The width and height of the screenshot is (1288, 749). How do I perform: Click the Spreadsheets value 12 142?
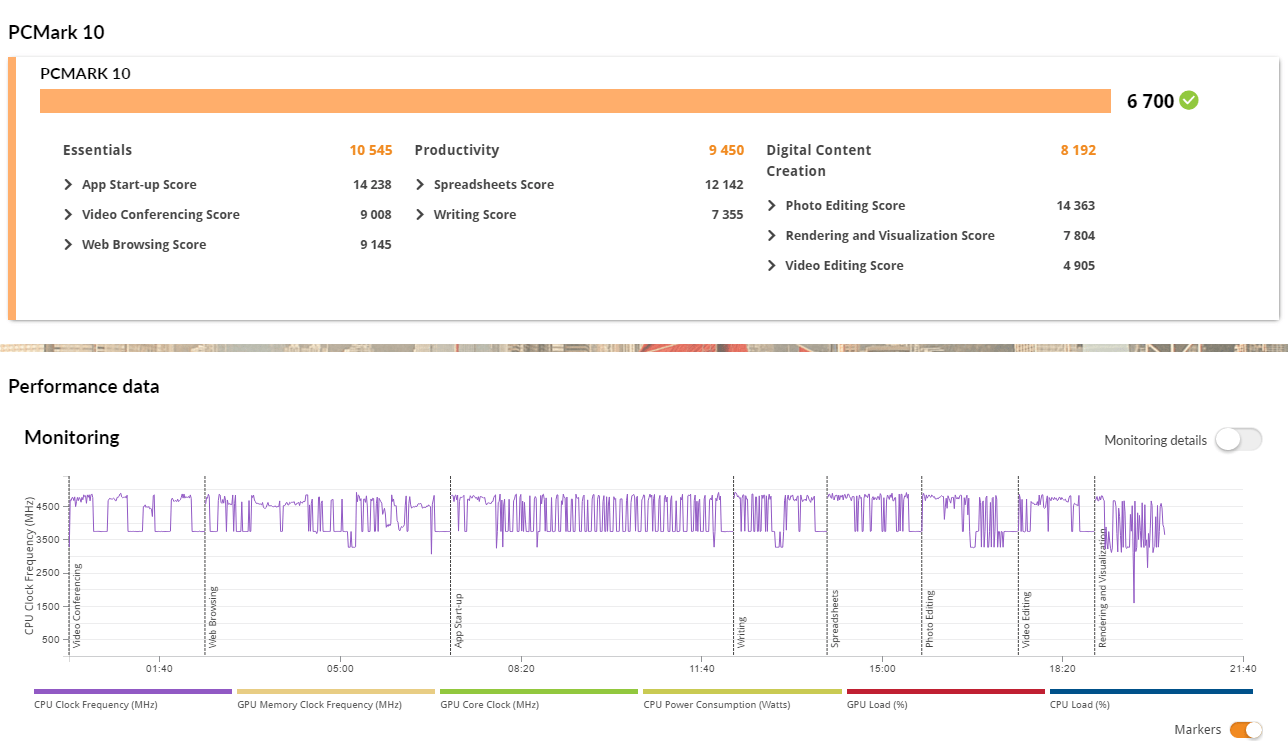click(724, 185)
